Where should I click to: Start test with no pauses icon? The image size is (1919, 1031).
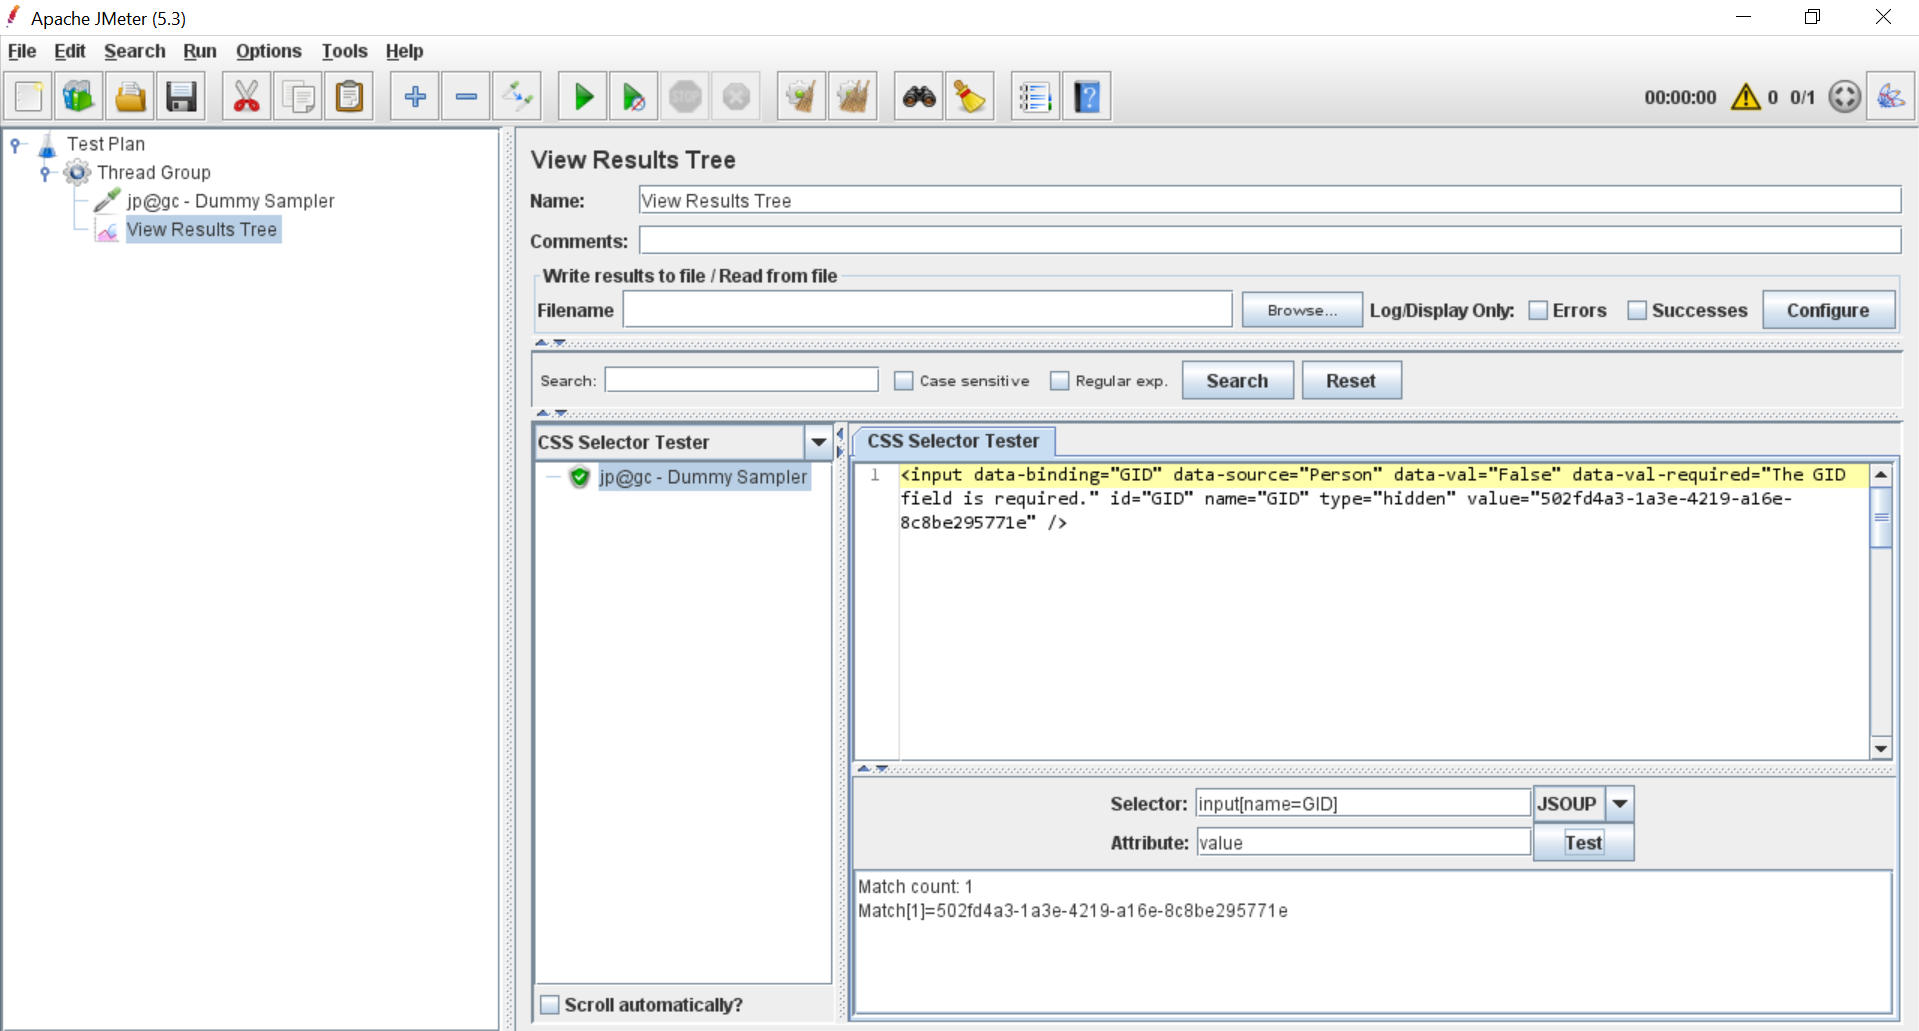tap(634, 97)
